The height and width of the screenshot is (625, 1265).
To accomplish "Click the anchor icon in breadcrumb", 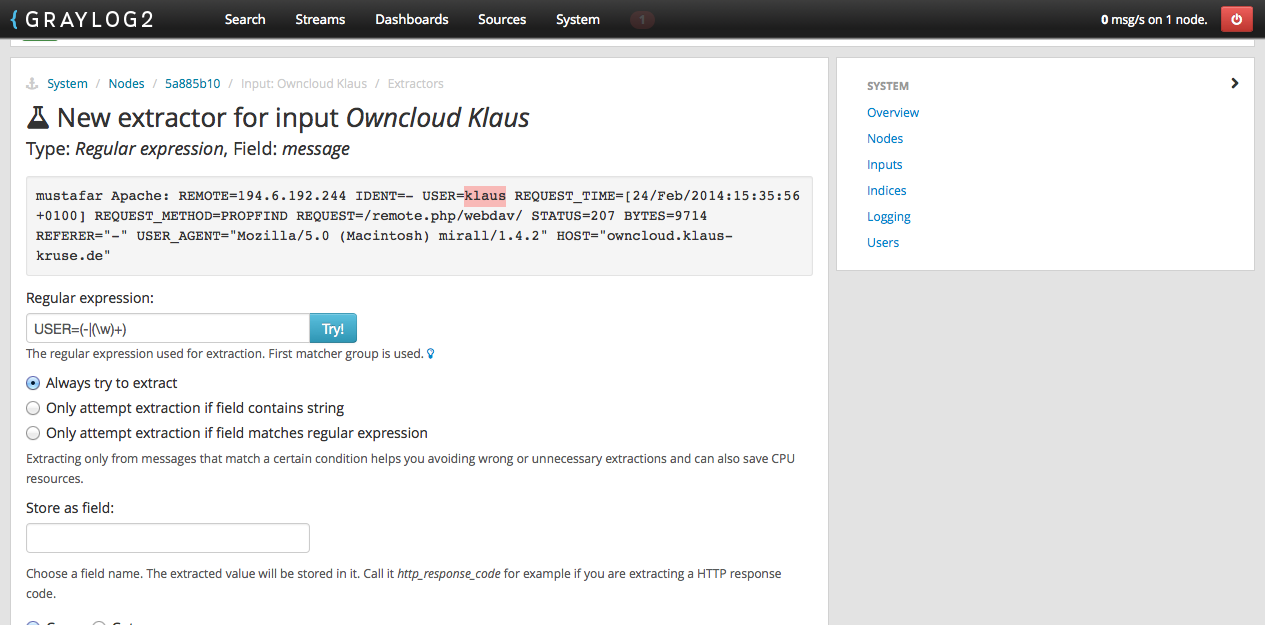I will click(x=31, y=84).
